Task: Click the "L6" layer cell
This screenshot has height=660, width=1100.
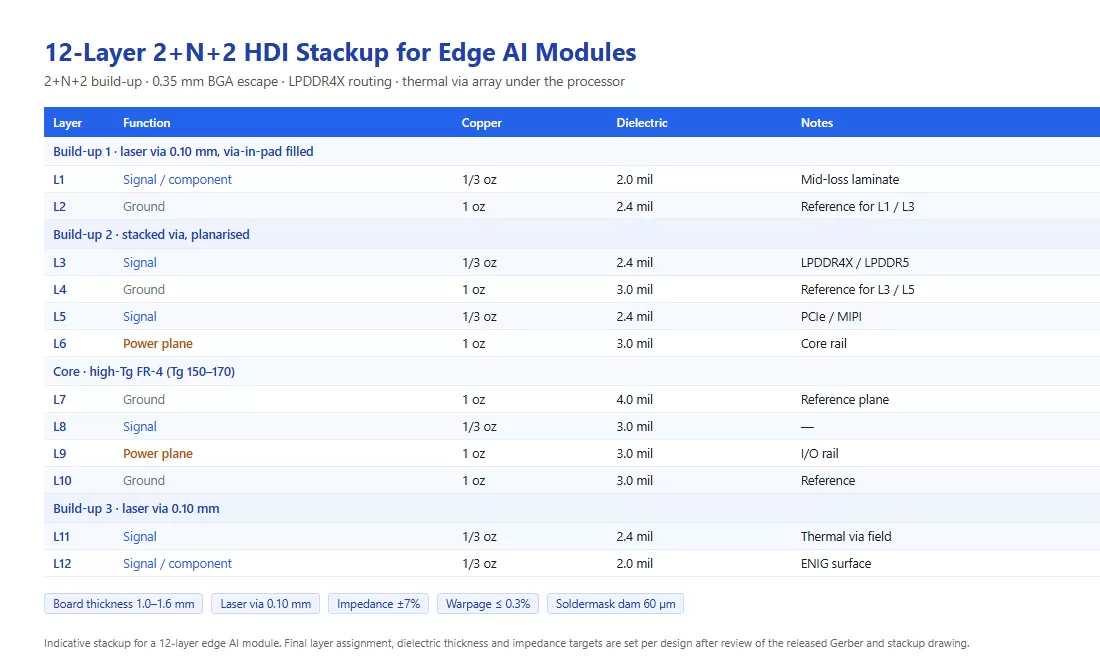Action: point(60,344)
